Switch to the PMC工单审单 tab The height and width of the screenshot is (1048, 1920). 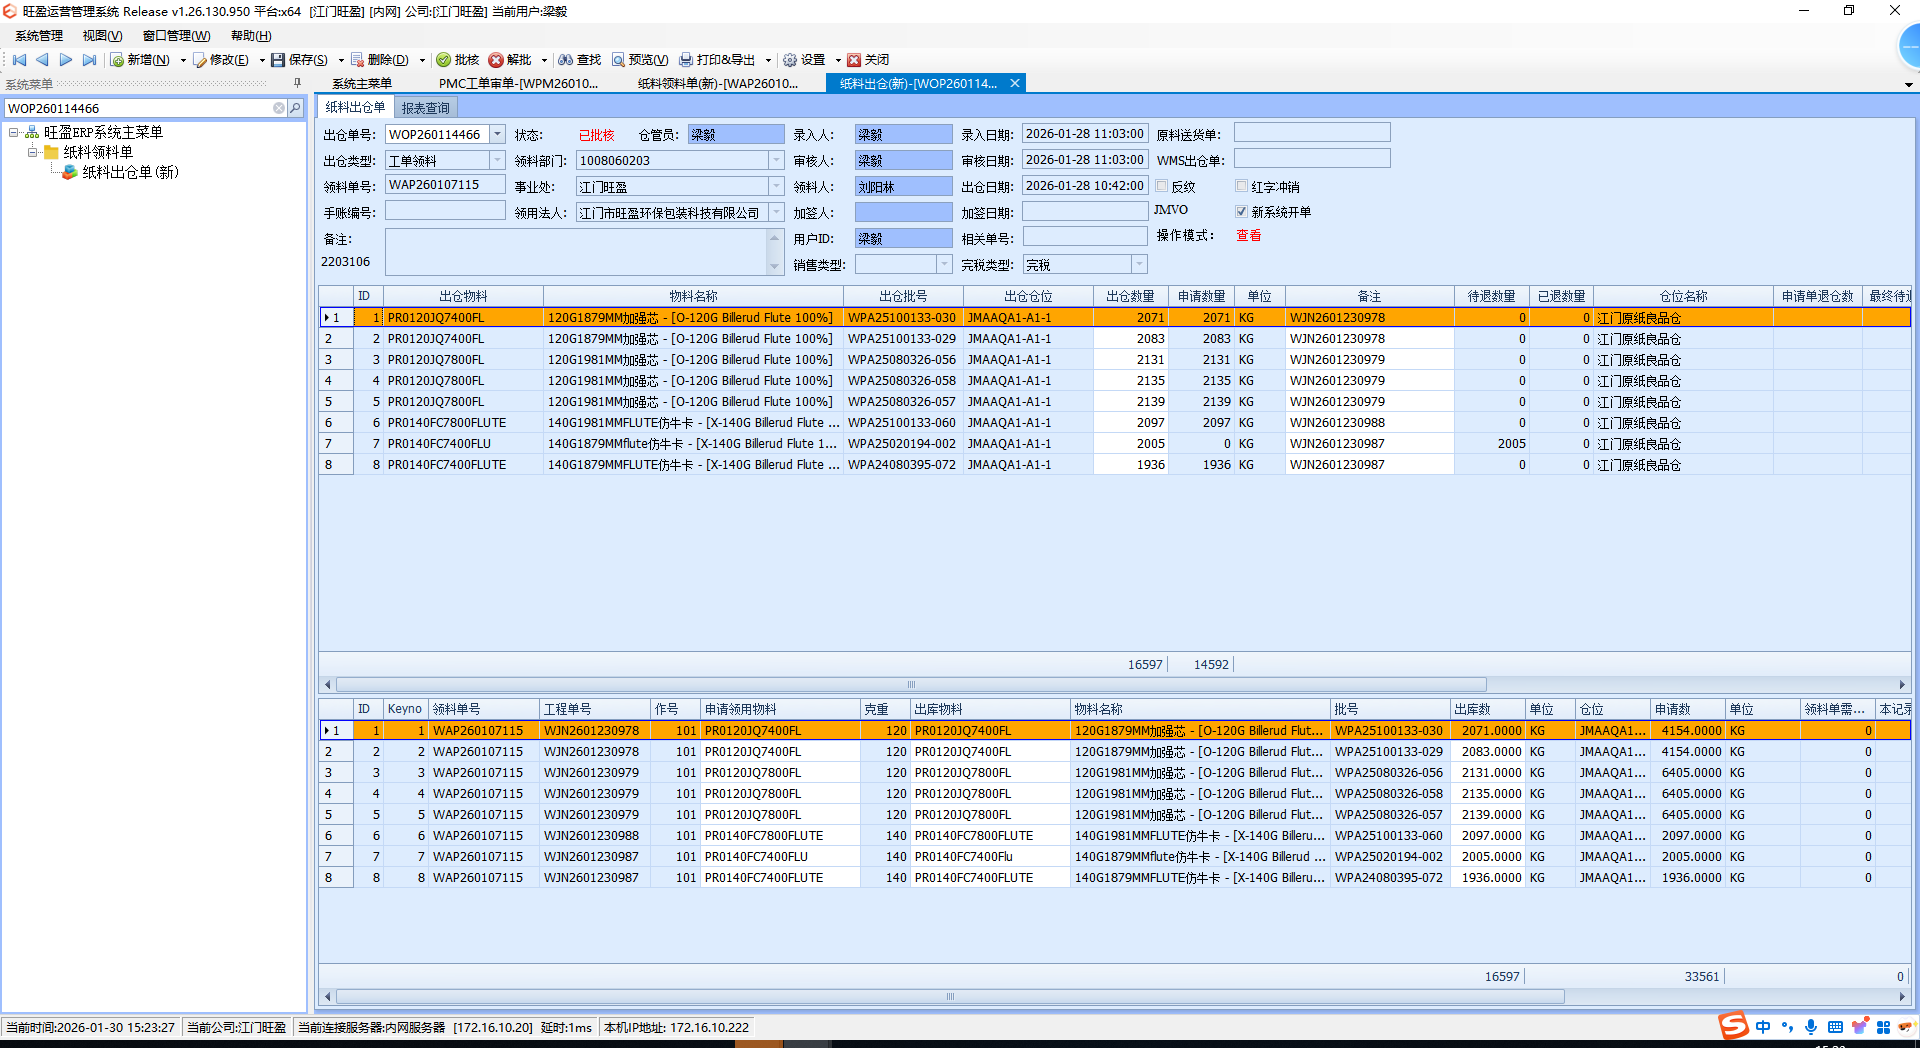coord(518,84)
